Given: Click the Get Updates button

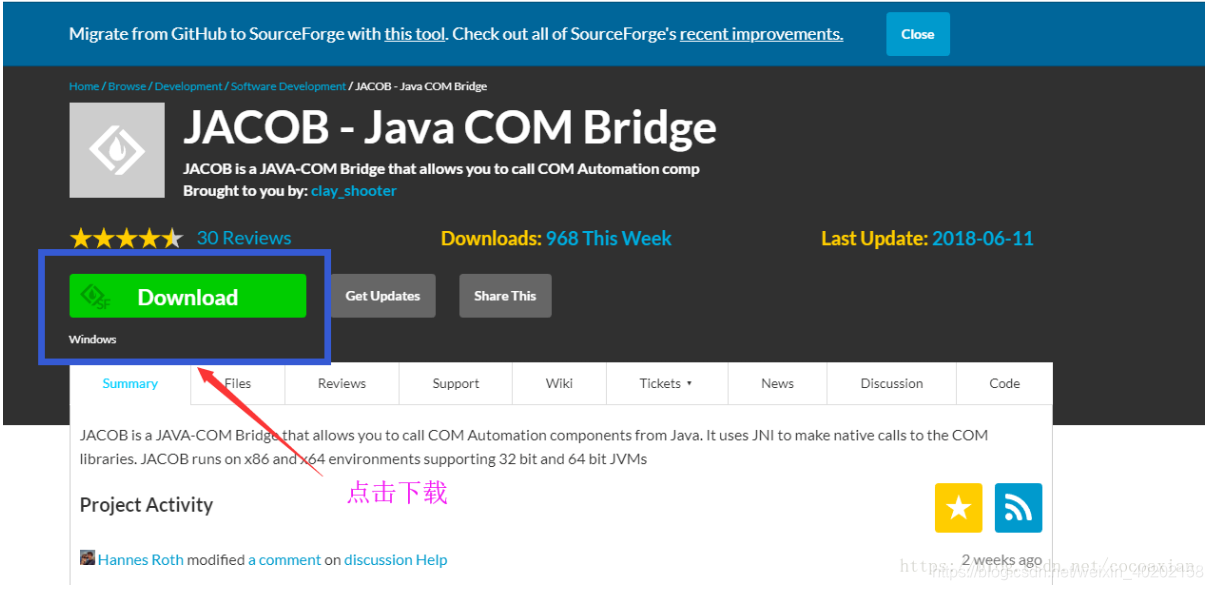Looking at the screenshot, I should (x=383, y=296).
